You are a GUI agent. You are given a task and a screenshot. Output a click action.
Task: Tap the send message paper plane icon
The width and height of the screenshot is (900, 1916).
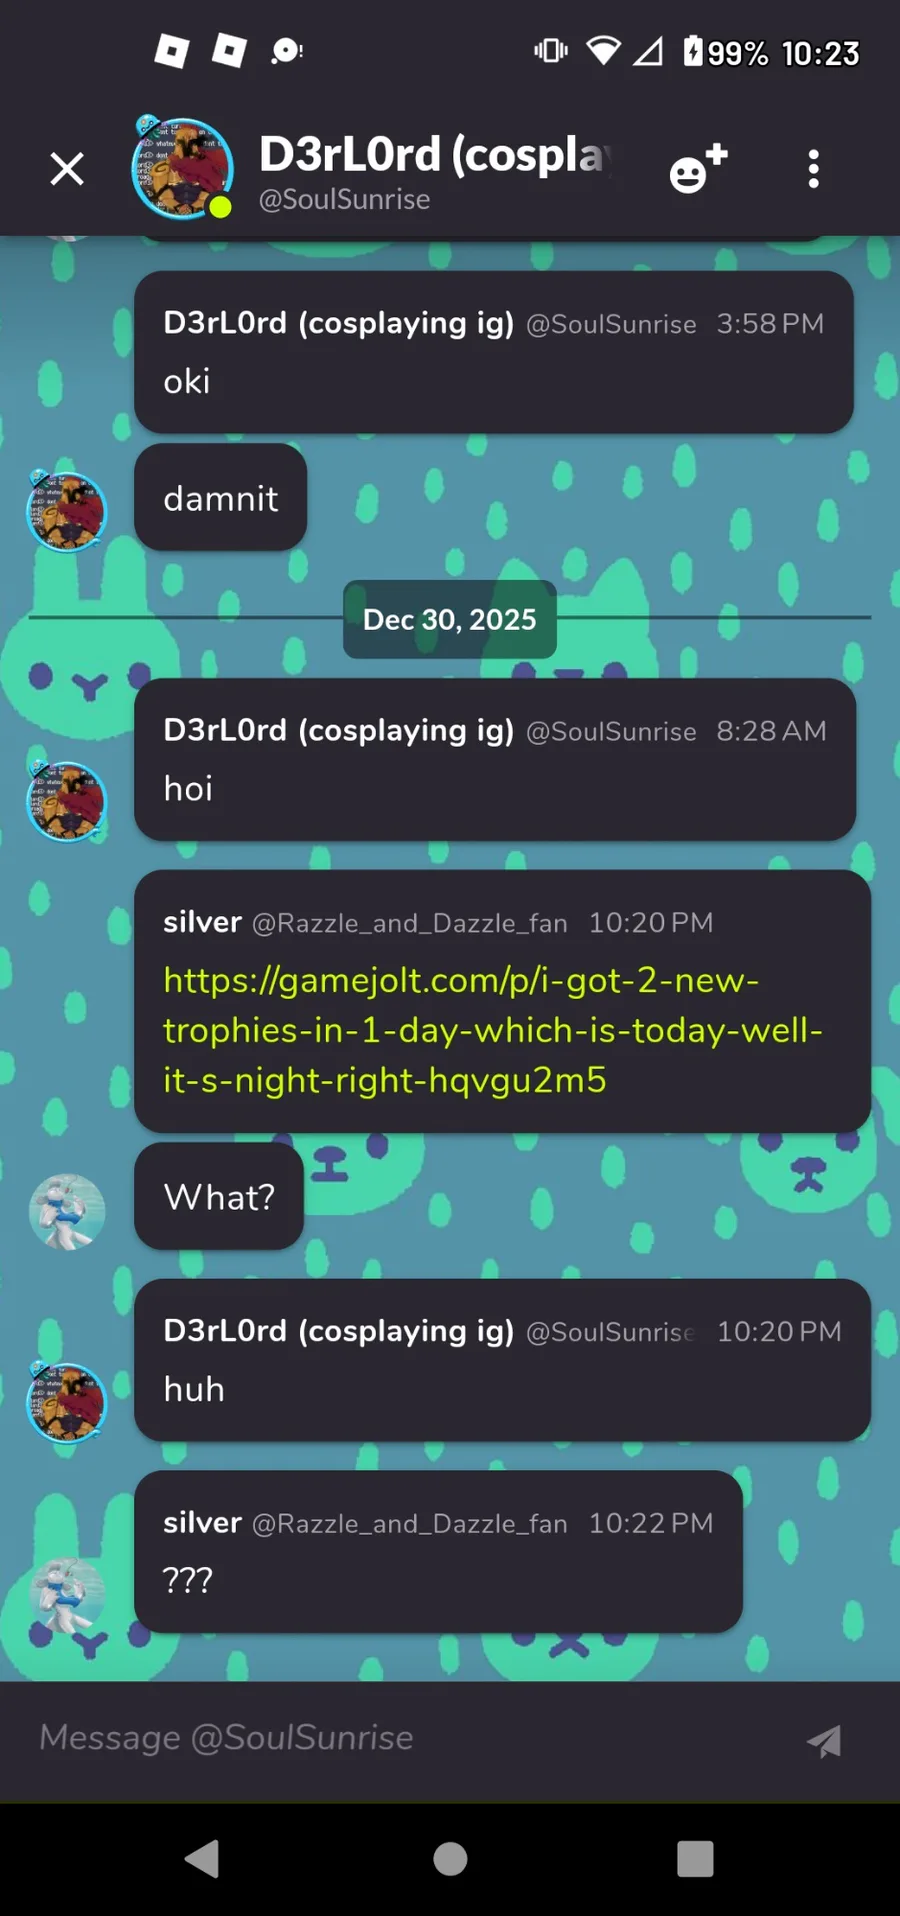(824, 1741)
